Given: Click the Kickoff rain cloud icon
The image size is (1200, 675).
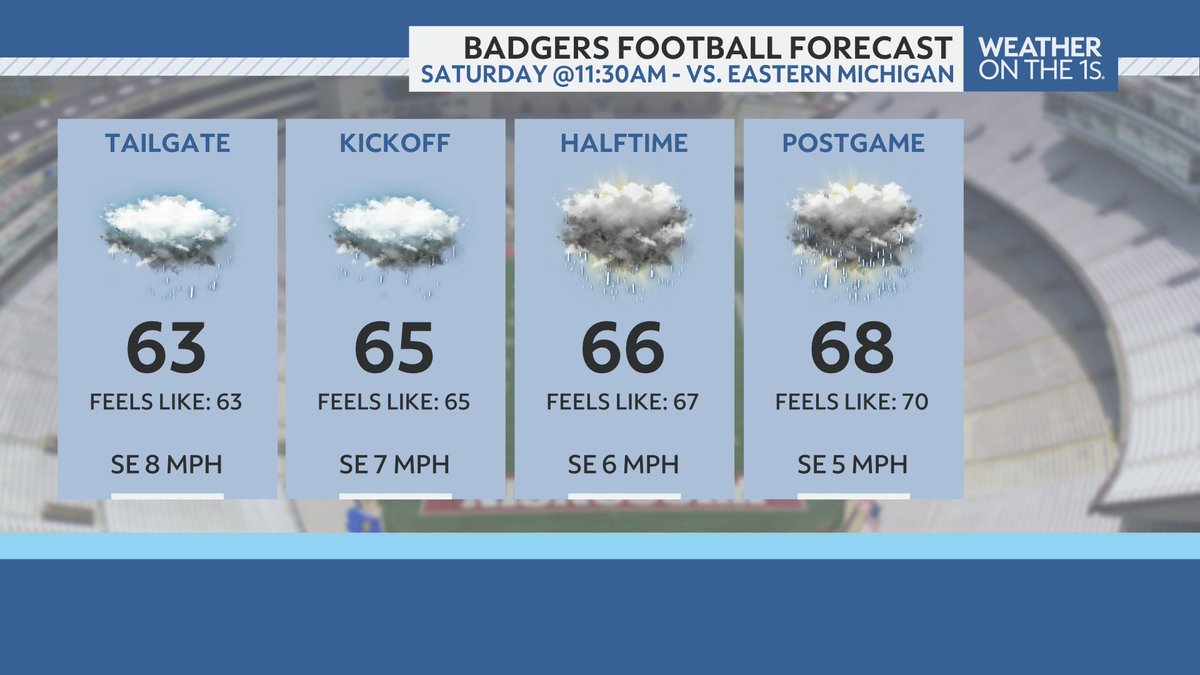Looking at the screenshot, I should coord(396,245).
